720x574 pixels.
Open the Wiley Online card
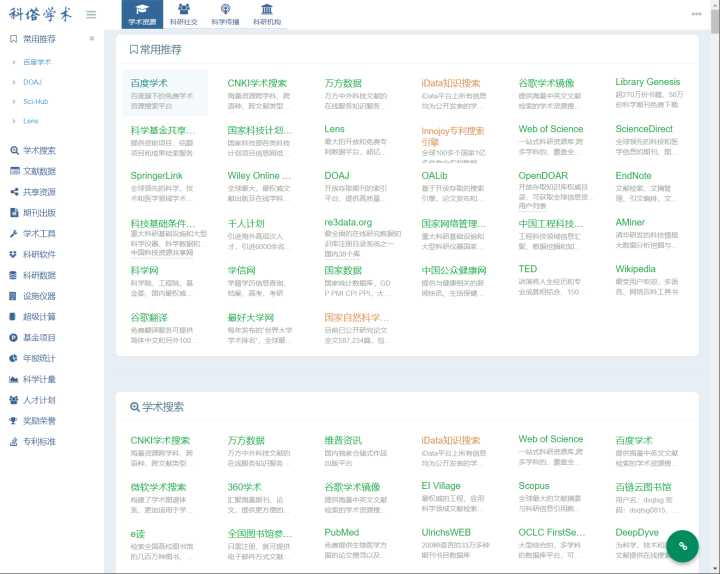click(x=262, y=187)
